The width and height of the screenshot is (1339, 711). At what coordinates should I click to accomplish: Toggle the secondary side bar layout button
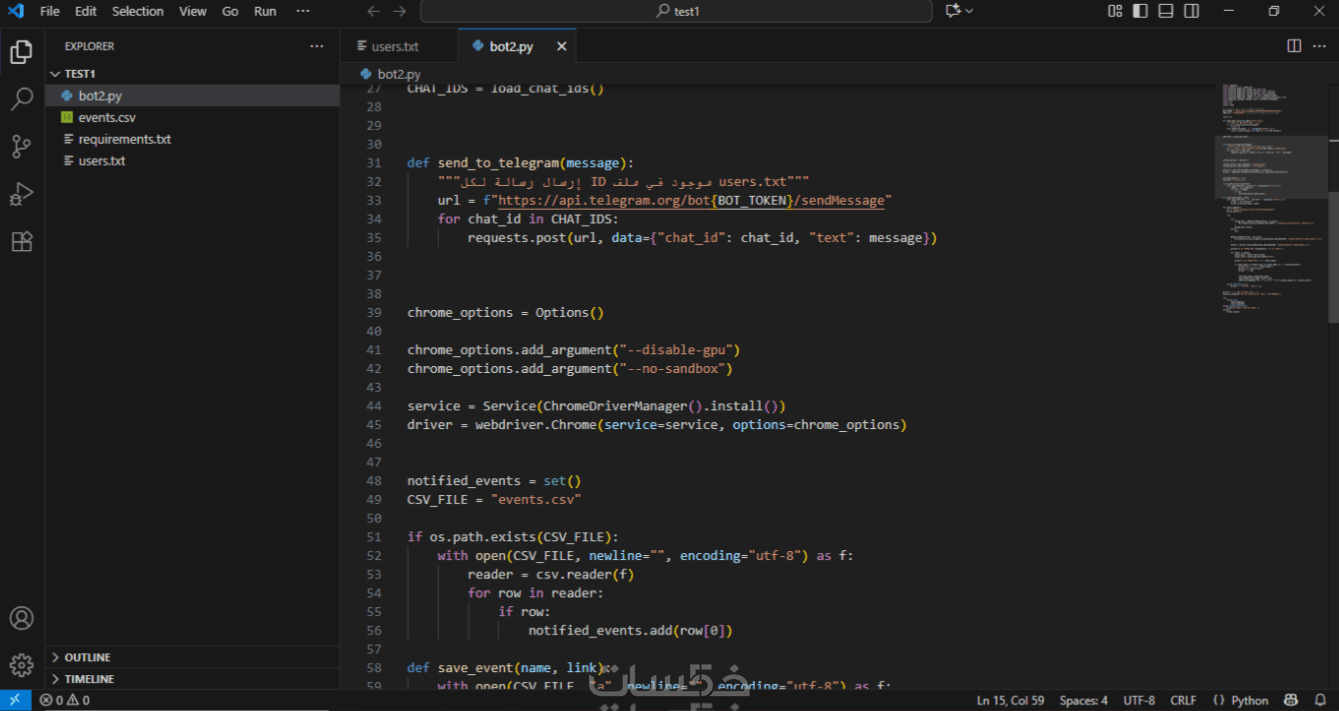click(1191, 11)
